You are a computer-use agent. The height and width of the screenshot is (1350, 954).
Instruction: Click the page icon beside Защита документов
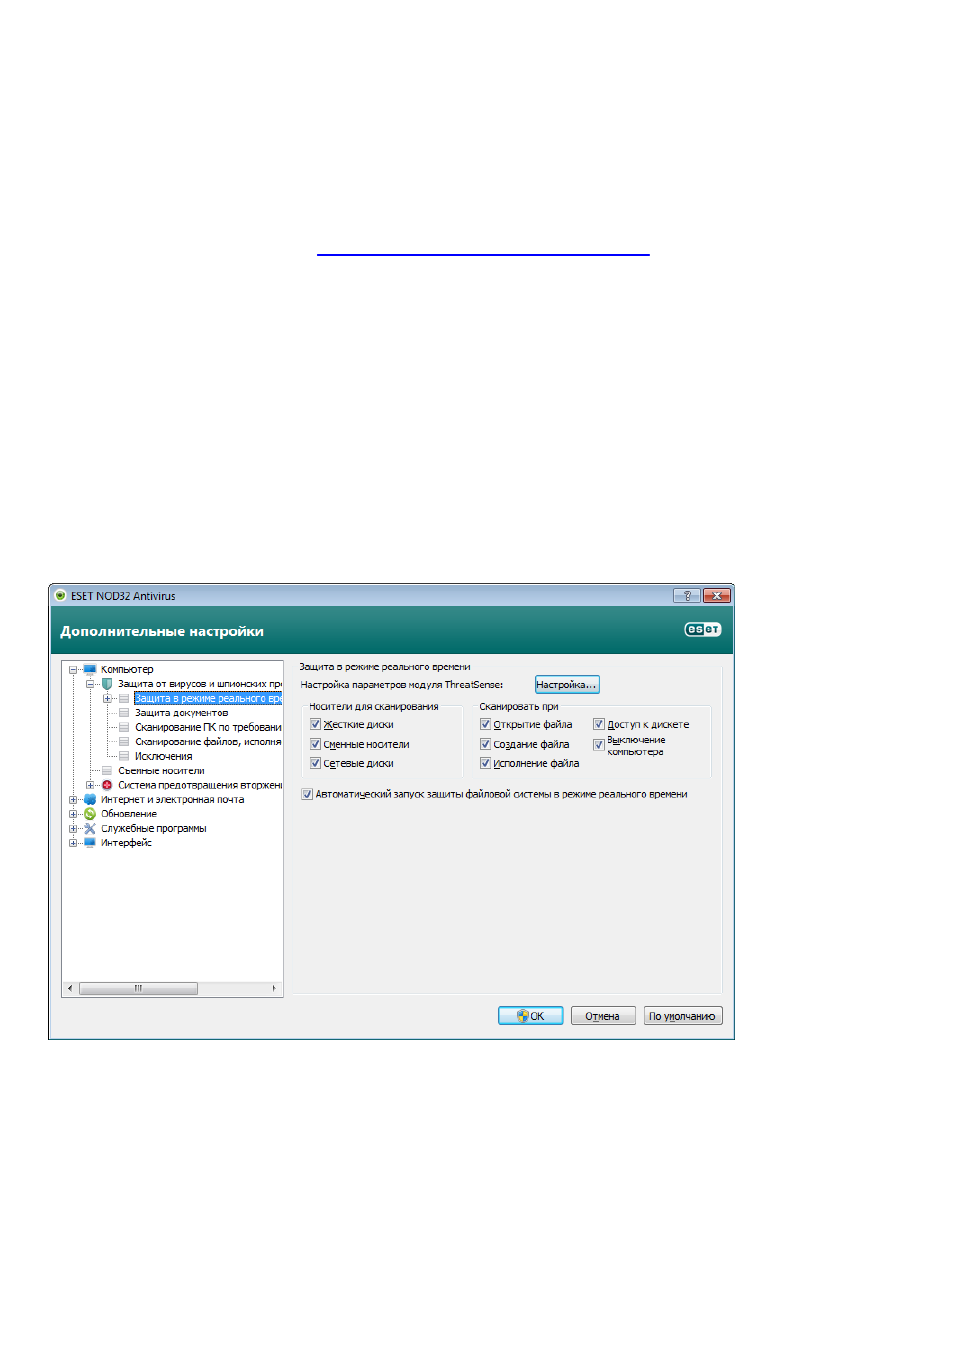point(124,713)
